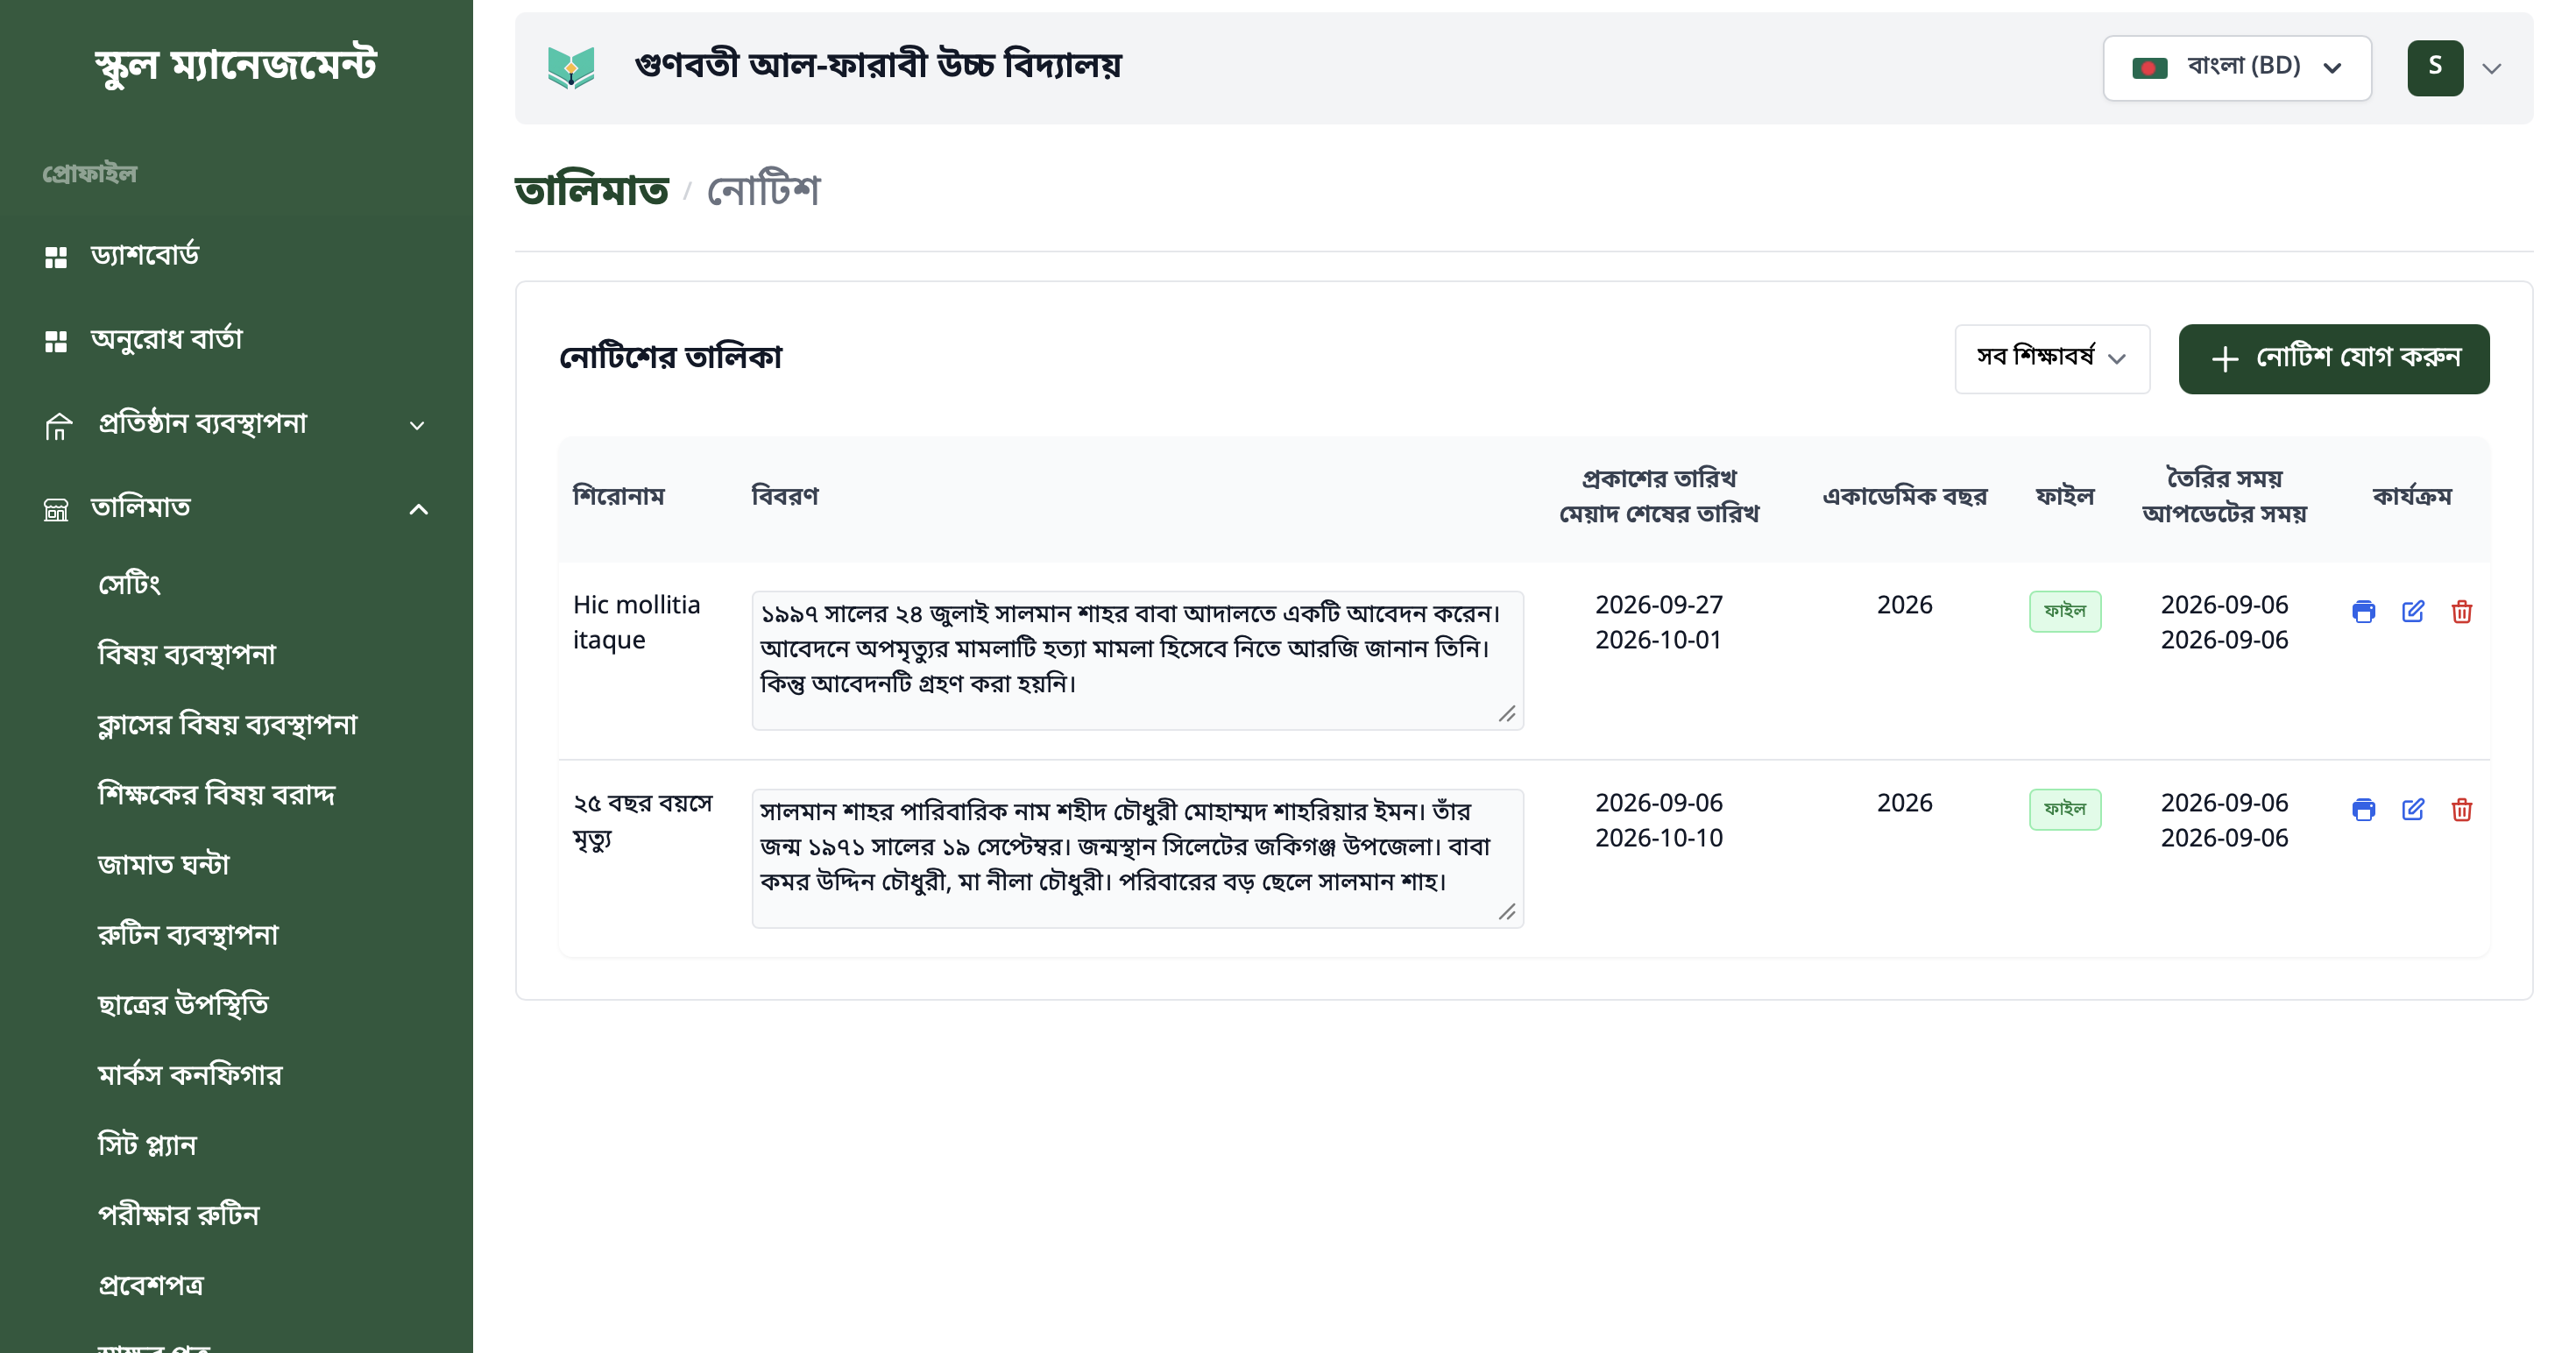Click the Bangladesh flag icon
This screenshot has width=2576, height=1353.
[x=2149, y=68]
